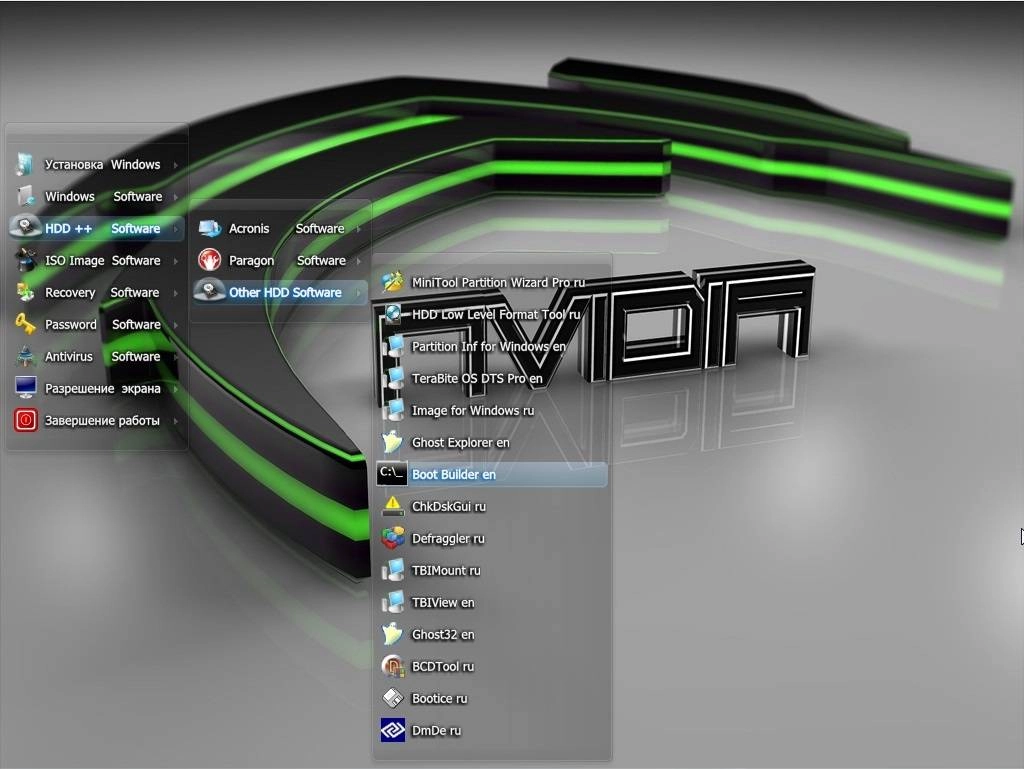Image resolution: width=1024 pixels, height=769 pixels.
Task: Expand the ISO Image Software submenu arrow
Action: pyautogui.click(x=176, y=261)
